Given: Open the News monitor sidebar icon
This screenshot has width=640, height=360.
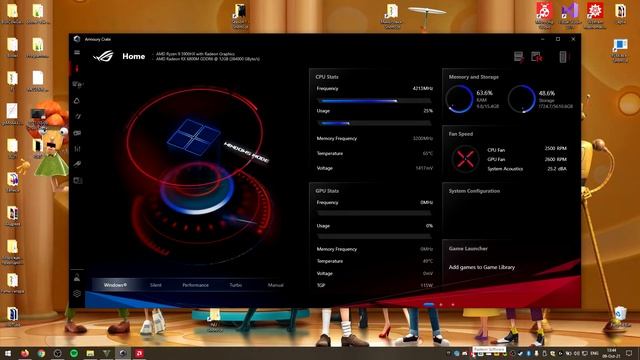Looking at the screenshot, I should point(77,180).
